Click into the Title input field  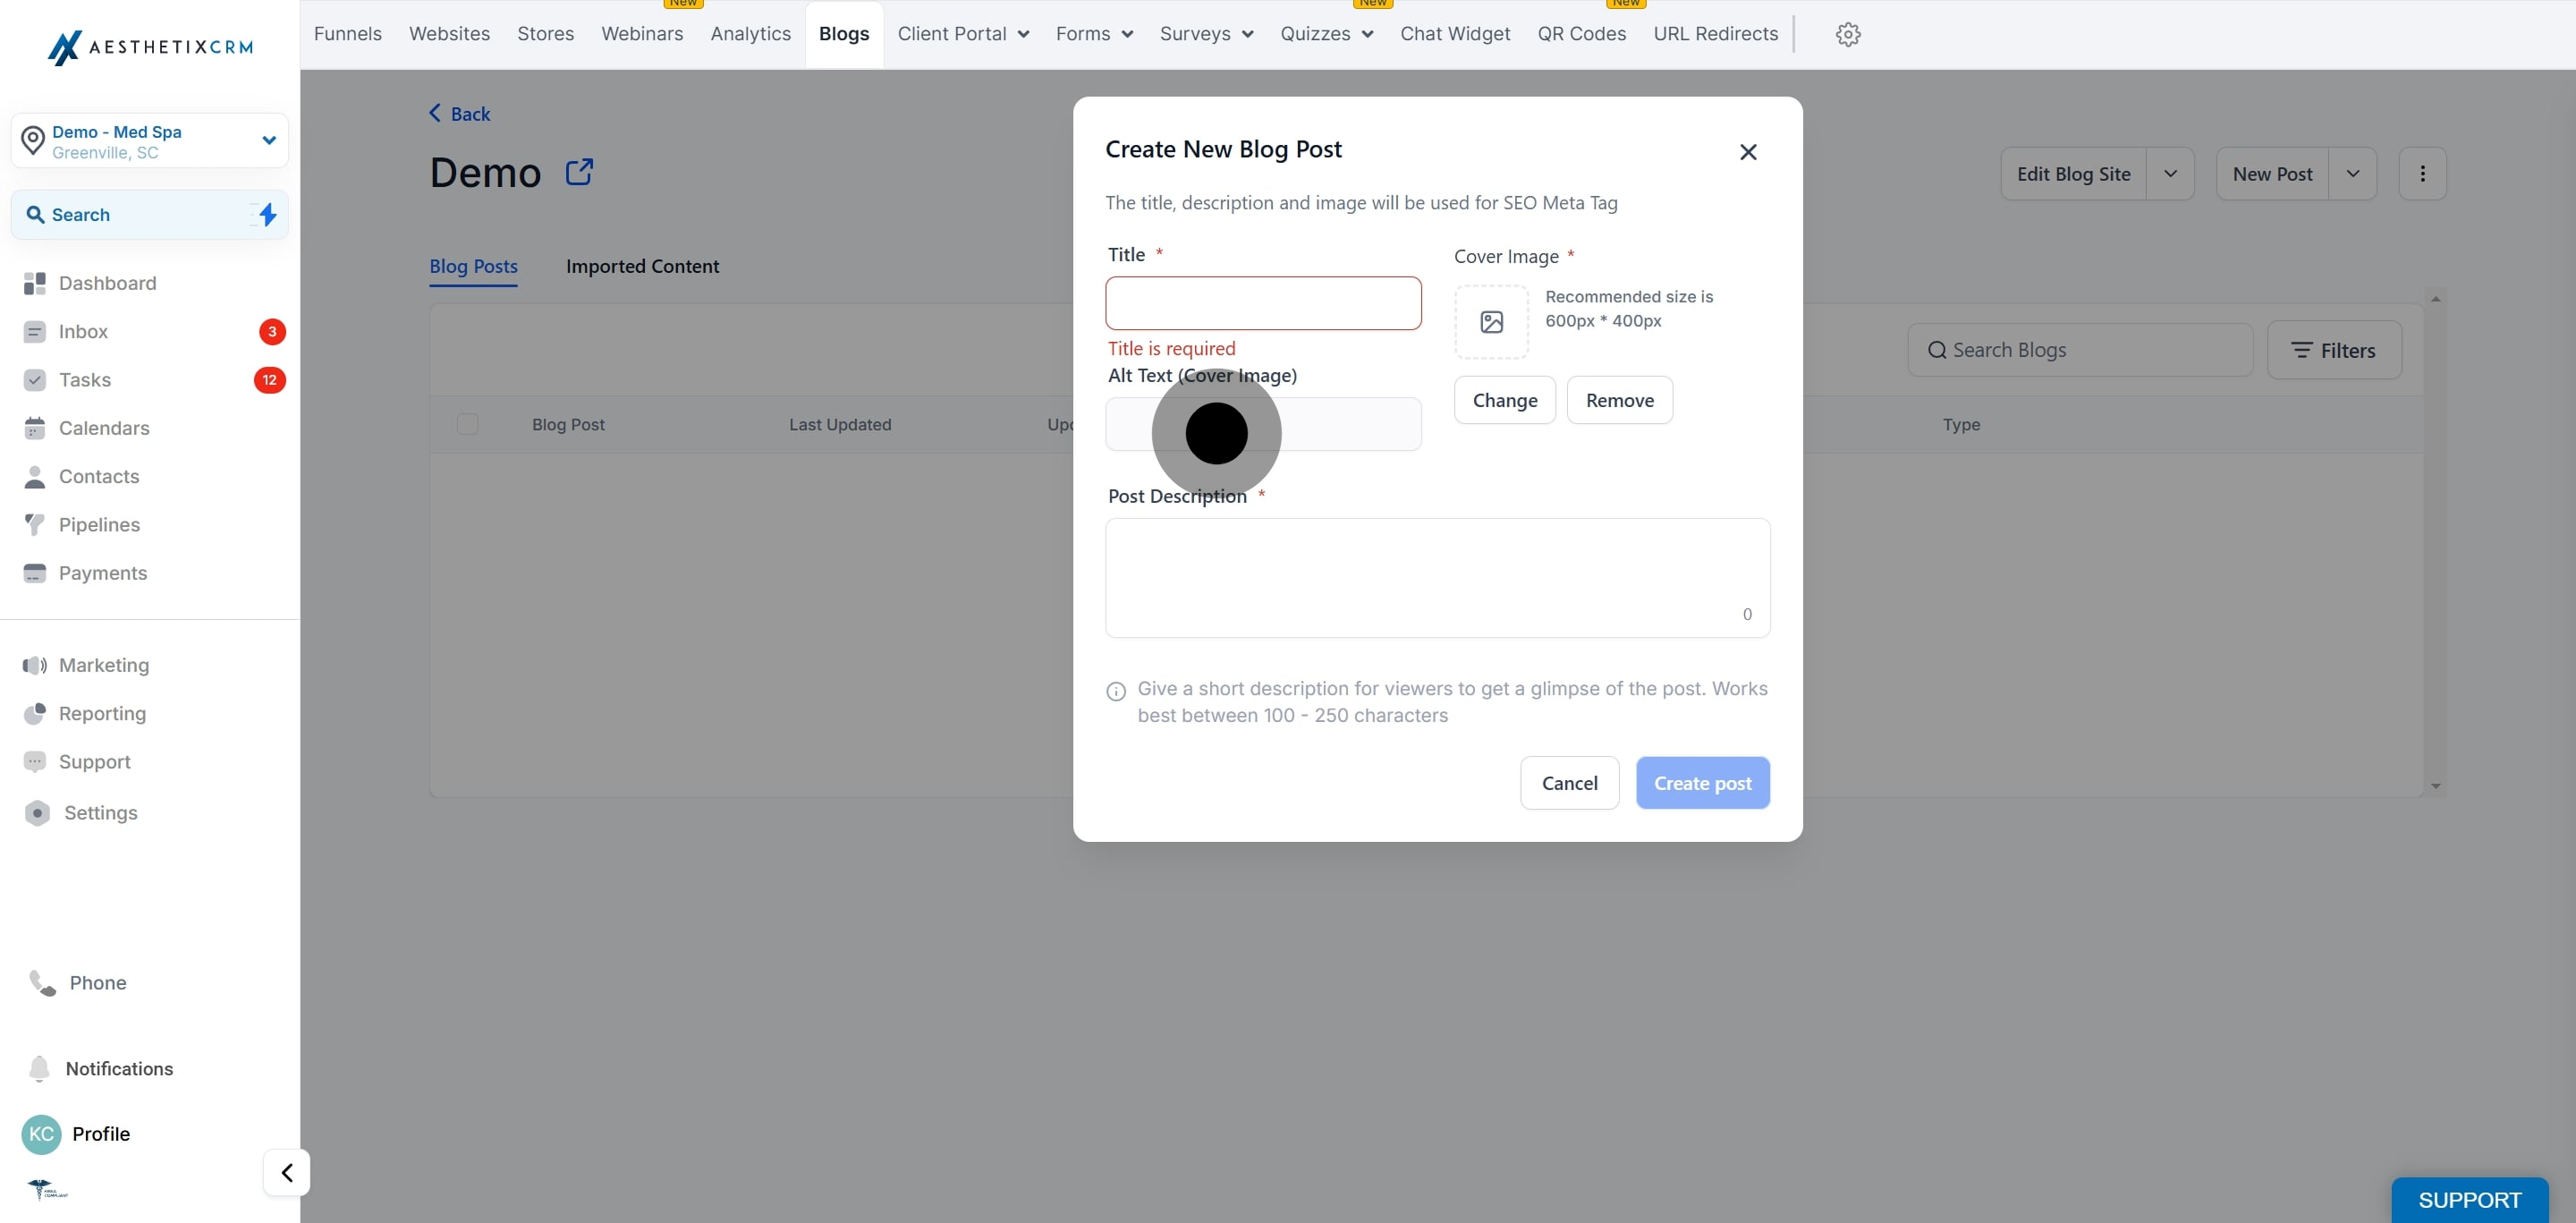click(x=1262, y=303)
